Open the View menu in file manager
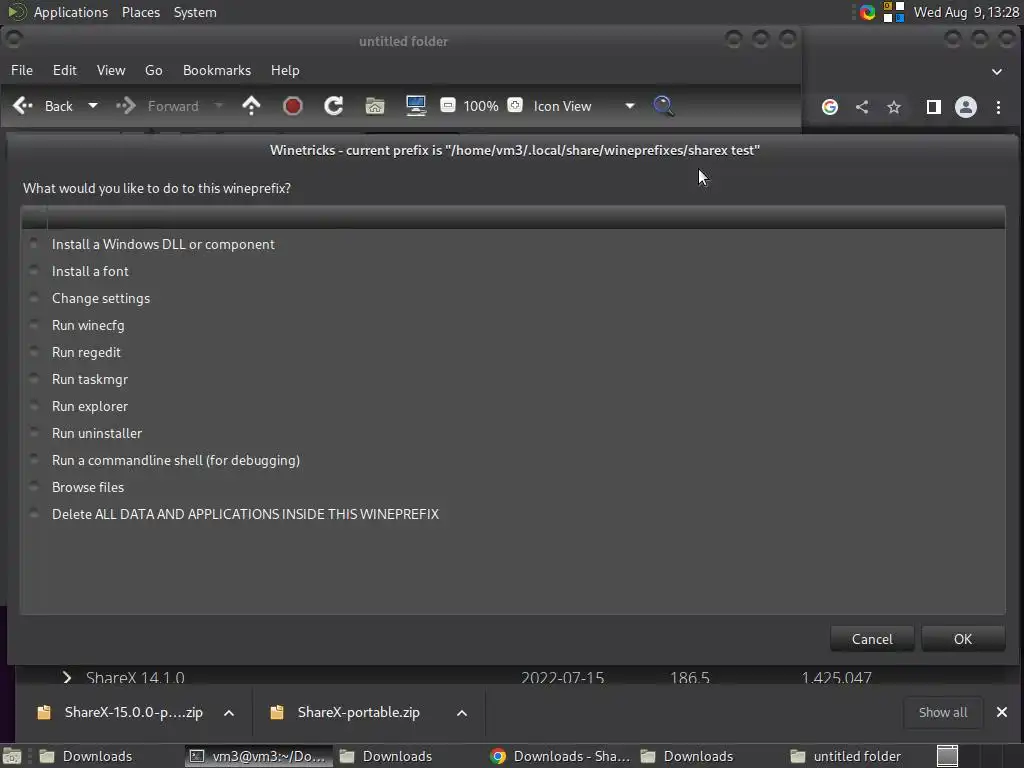 pyautogui.click(x=111, y=70)
